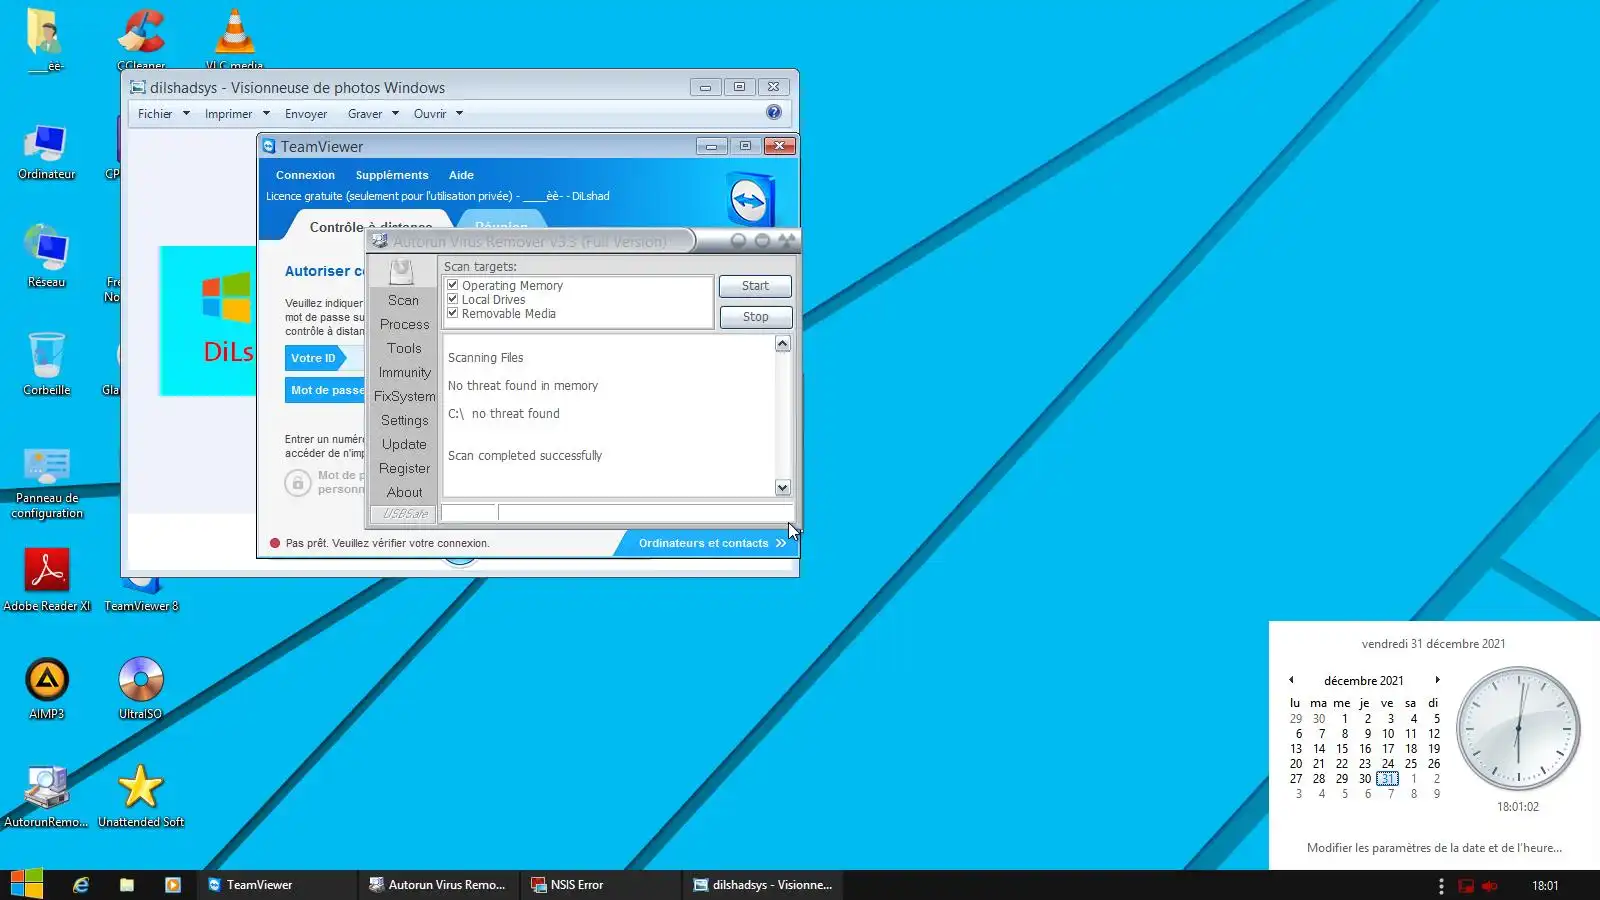
Task: Expand Ordinateurs et contacts in TeamViewer
Action: (712, 543)
